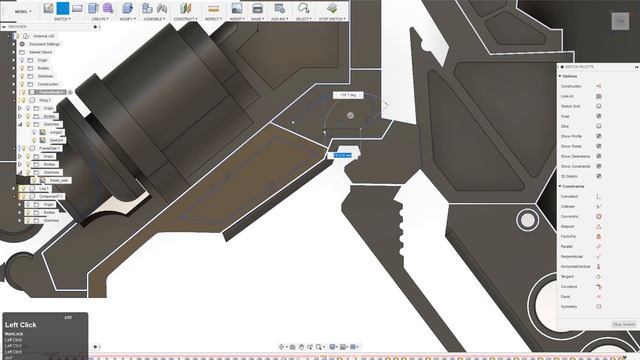
Task: Open the MODIFY menu
Action: 127,19
